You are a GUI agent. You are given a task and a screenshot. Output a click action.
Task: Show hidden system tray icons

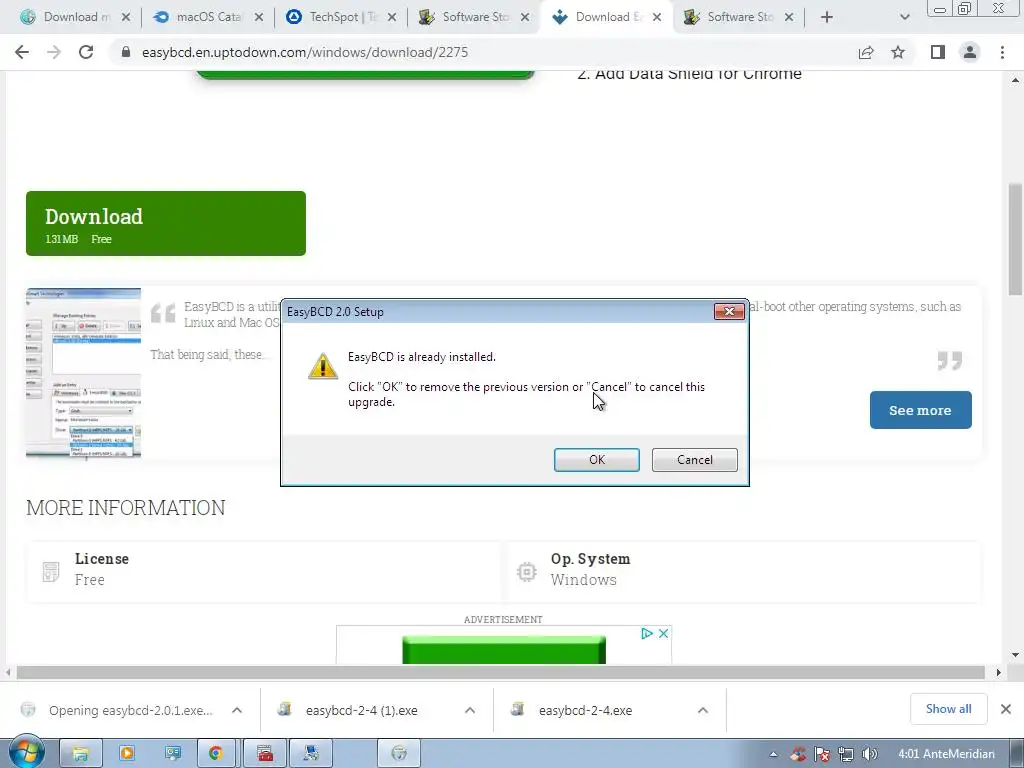tap(773, 754)
